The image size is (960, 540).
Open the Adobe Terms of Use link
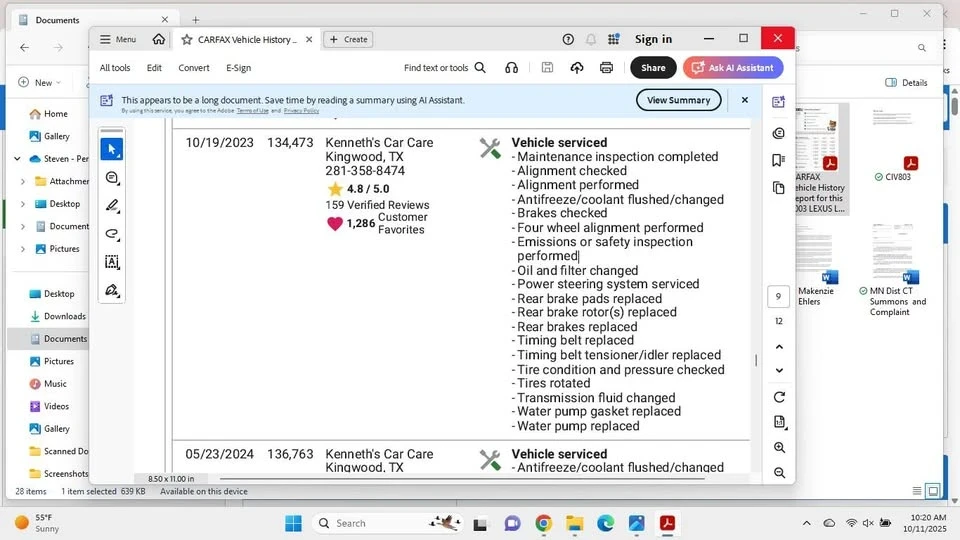tap(252, 111)
